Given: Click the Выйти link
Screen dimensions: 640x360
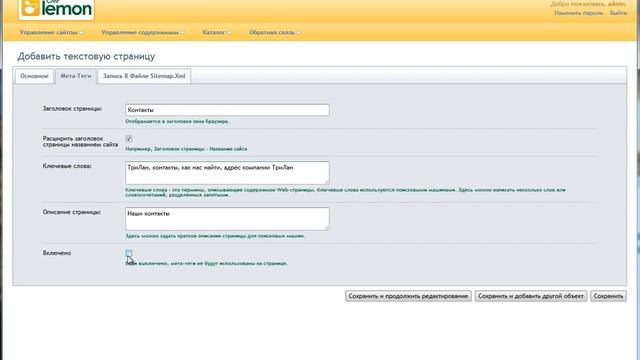Looking at the screenshot, I should click(x=618, y=13).
